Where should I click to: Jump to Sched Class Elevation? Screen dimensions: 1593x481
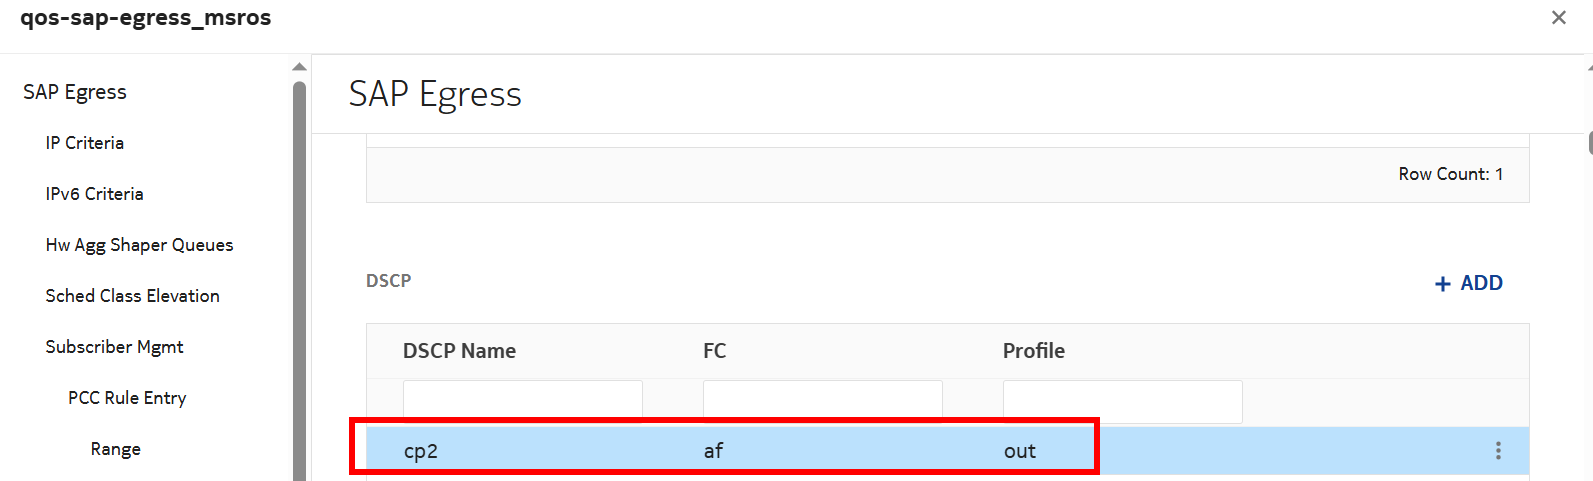132,296
